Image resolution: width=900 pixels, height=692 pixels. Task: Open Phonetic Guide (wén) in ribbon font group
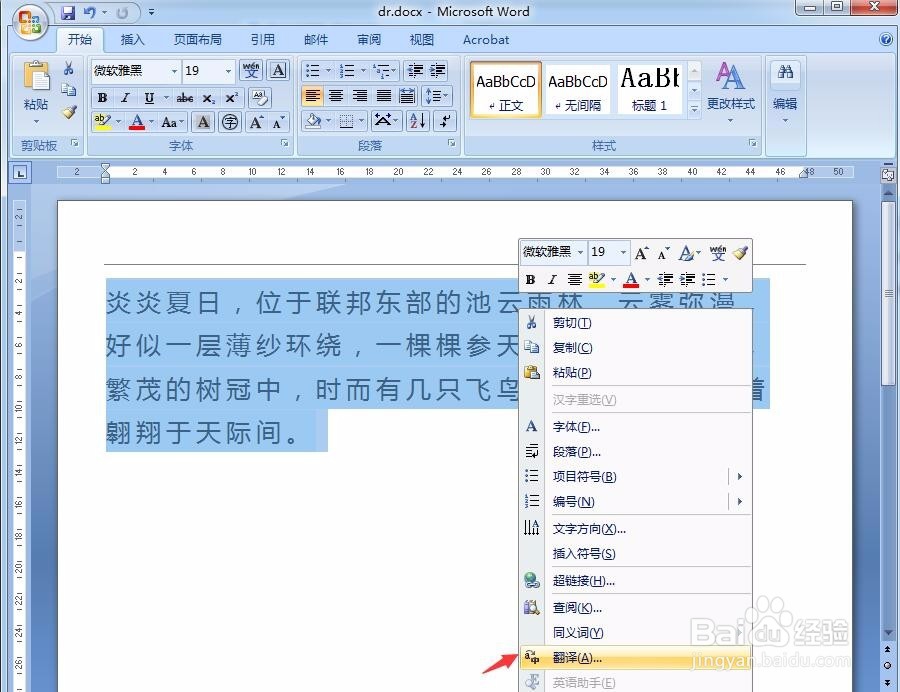pyautogui.click(x=251, y=70)
